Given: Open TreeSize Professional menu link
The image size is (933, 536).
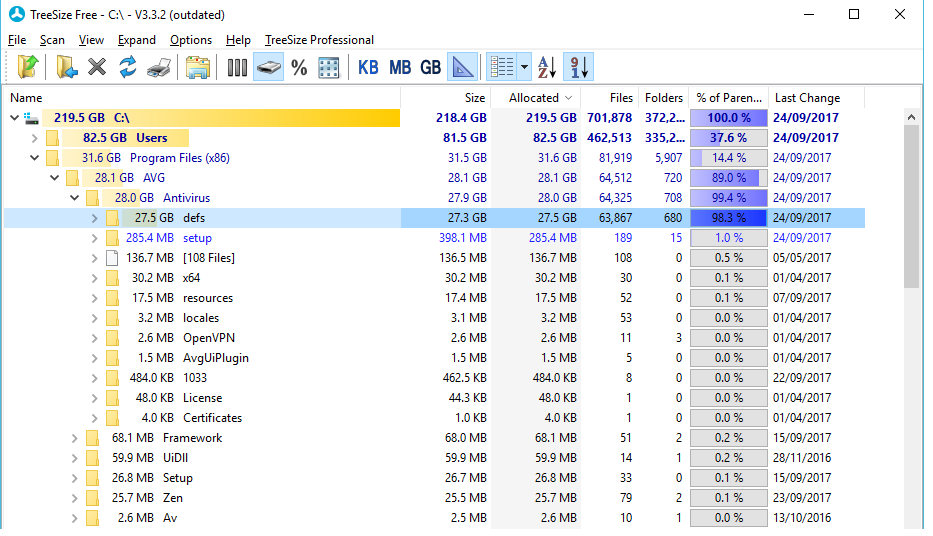Looking at the screenshot, I should 319,40.
